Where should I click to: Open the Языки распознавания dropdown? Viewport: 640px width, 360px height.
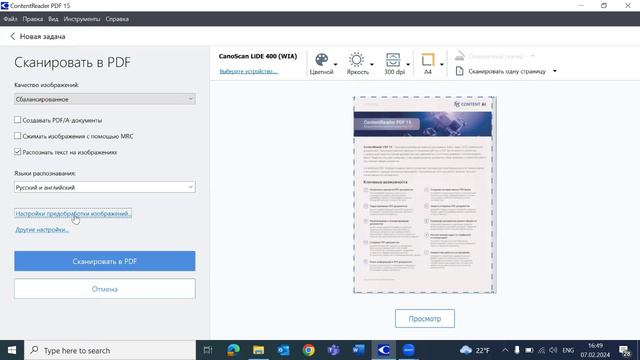(105, 187)
